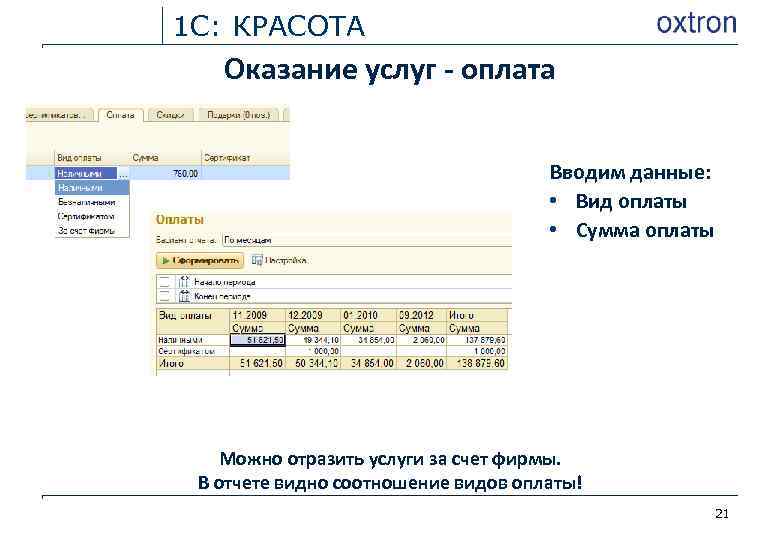Tick the Начало периода checkbox
This screenshot has height=540, width=780.
[164, 282]
